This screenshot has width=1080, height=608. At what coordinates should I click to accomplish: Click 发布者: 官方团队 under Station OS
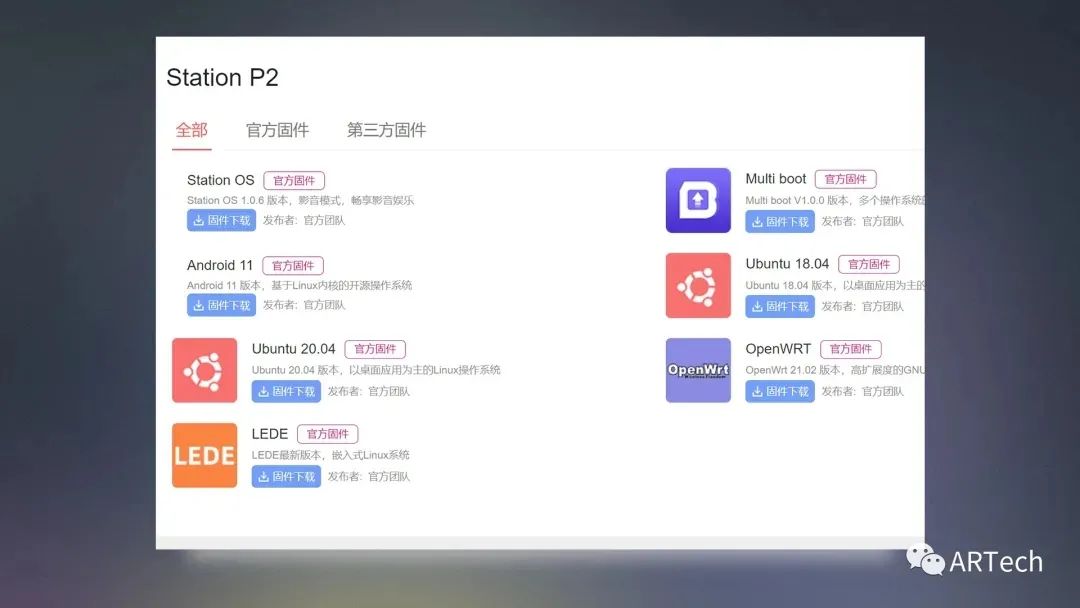coord(304,220)
